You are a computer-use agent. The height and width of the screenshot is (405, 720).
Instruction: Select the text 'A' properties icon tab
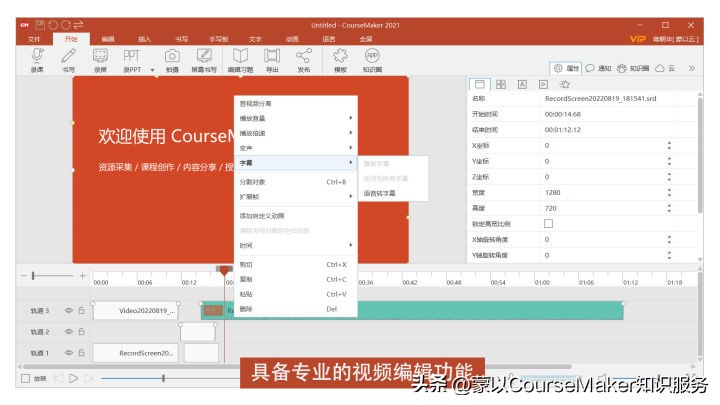tap(522, 84)
